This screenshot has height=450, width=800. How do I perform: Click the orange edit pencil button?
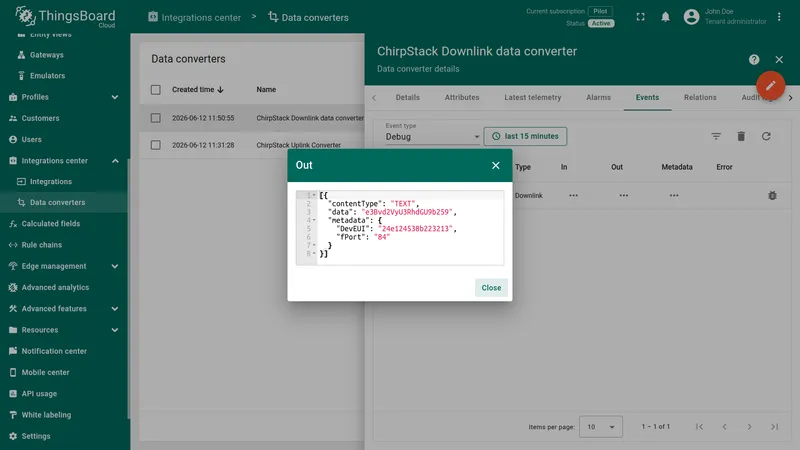[770, 85]
